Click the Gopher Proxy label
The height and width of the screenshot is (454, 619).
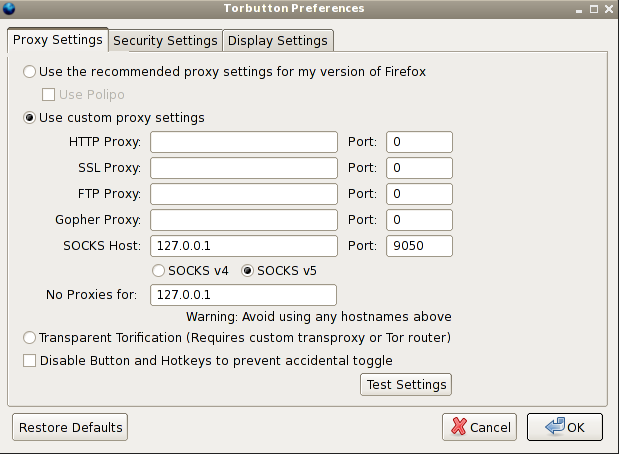(98, 220)
